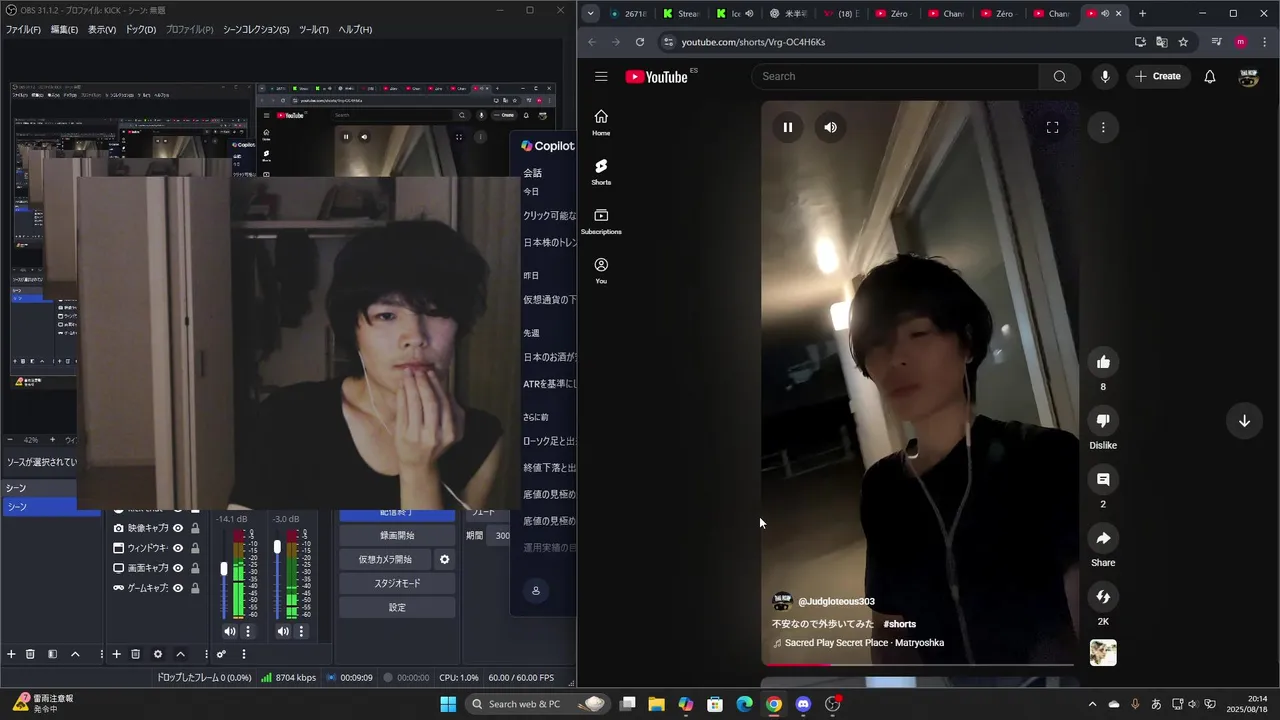Click 録画開始 to start recording
The height and width of the screenshot is (720, 1280).
pos(397,535)
